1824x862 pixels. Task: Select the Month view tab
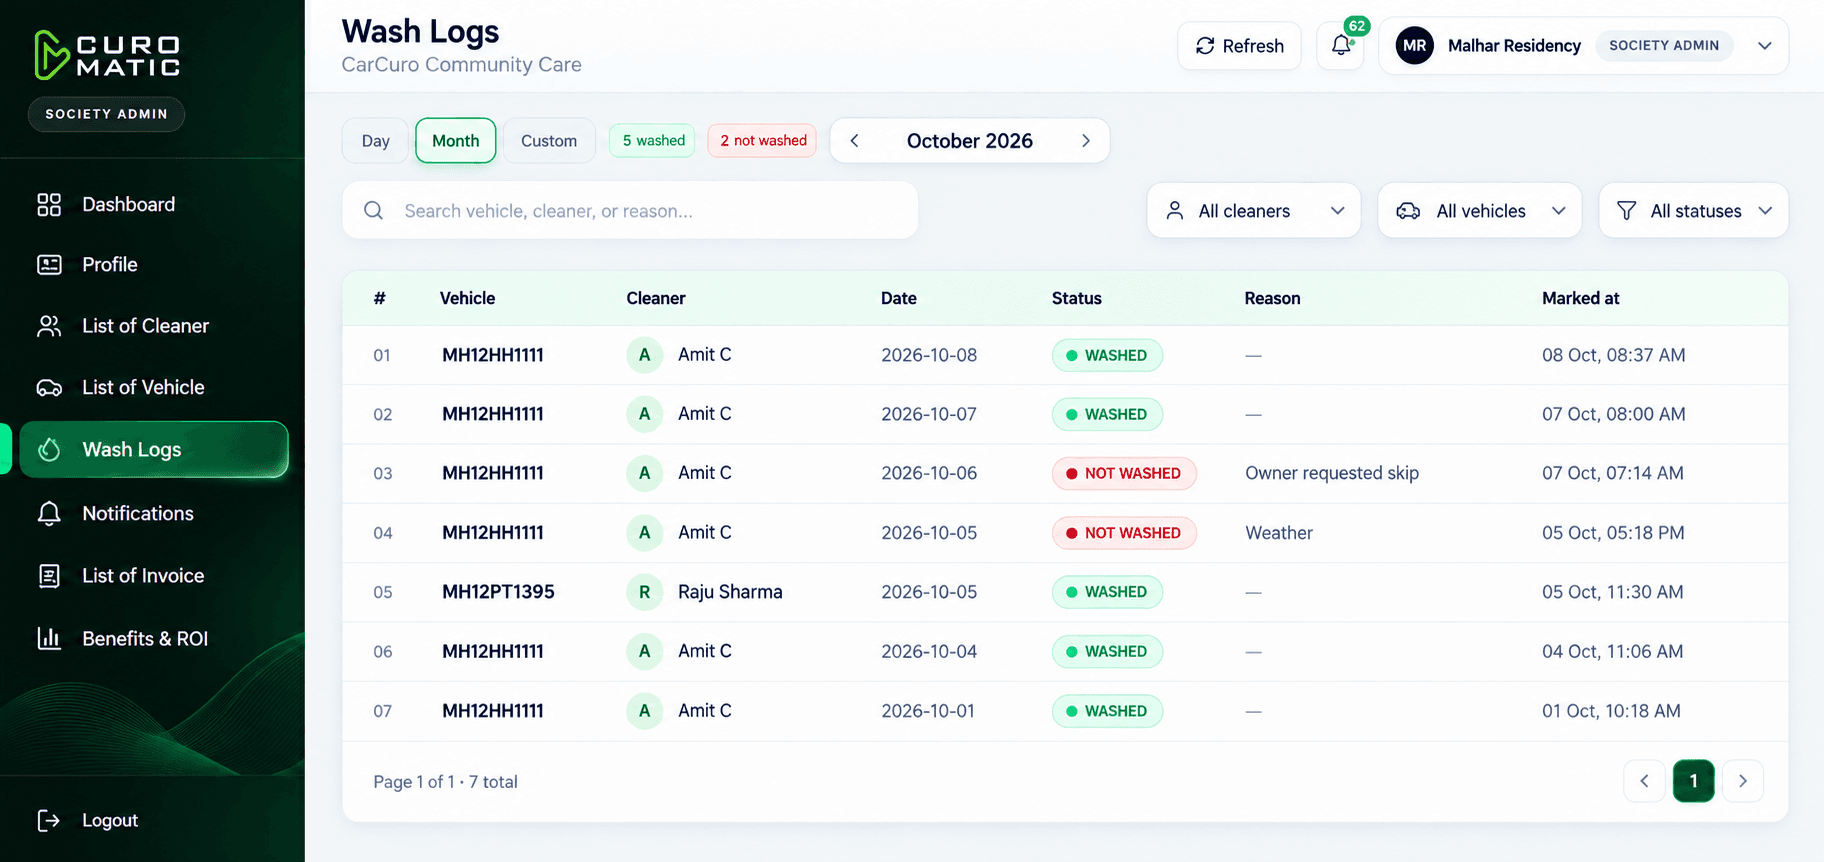[x=456, y=141]
